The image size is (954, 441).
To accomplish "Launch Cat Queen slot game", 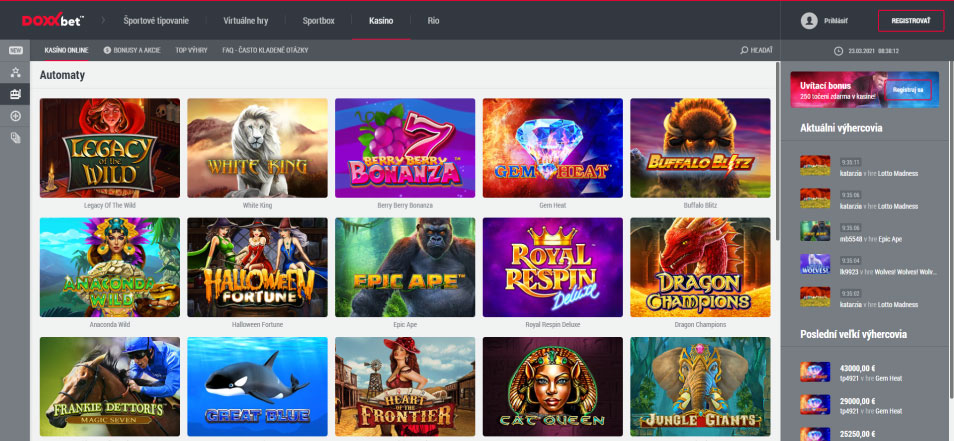I will [552, 386].
